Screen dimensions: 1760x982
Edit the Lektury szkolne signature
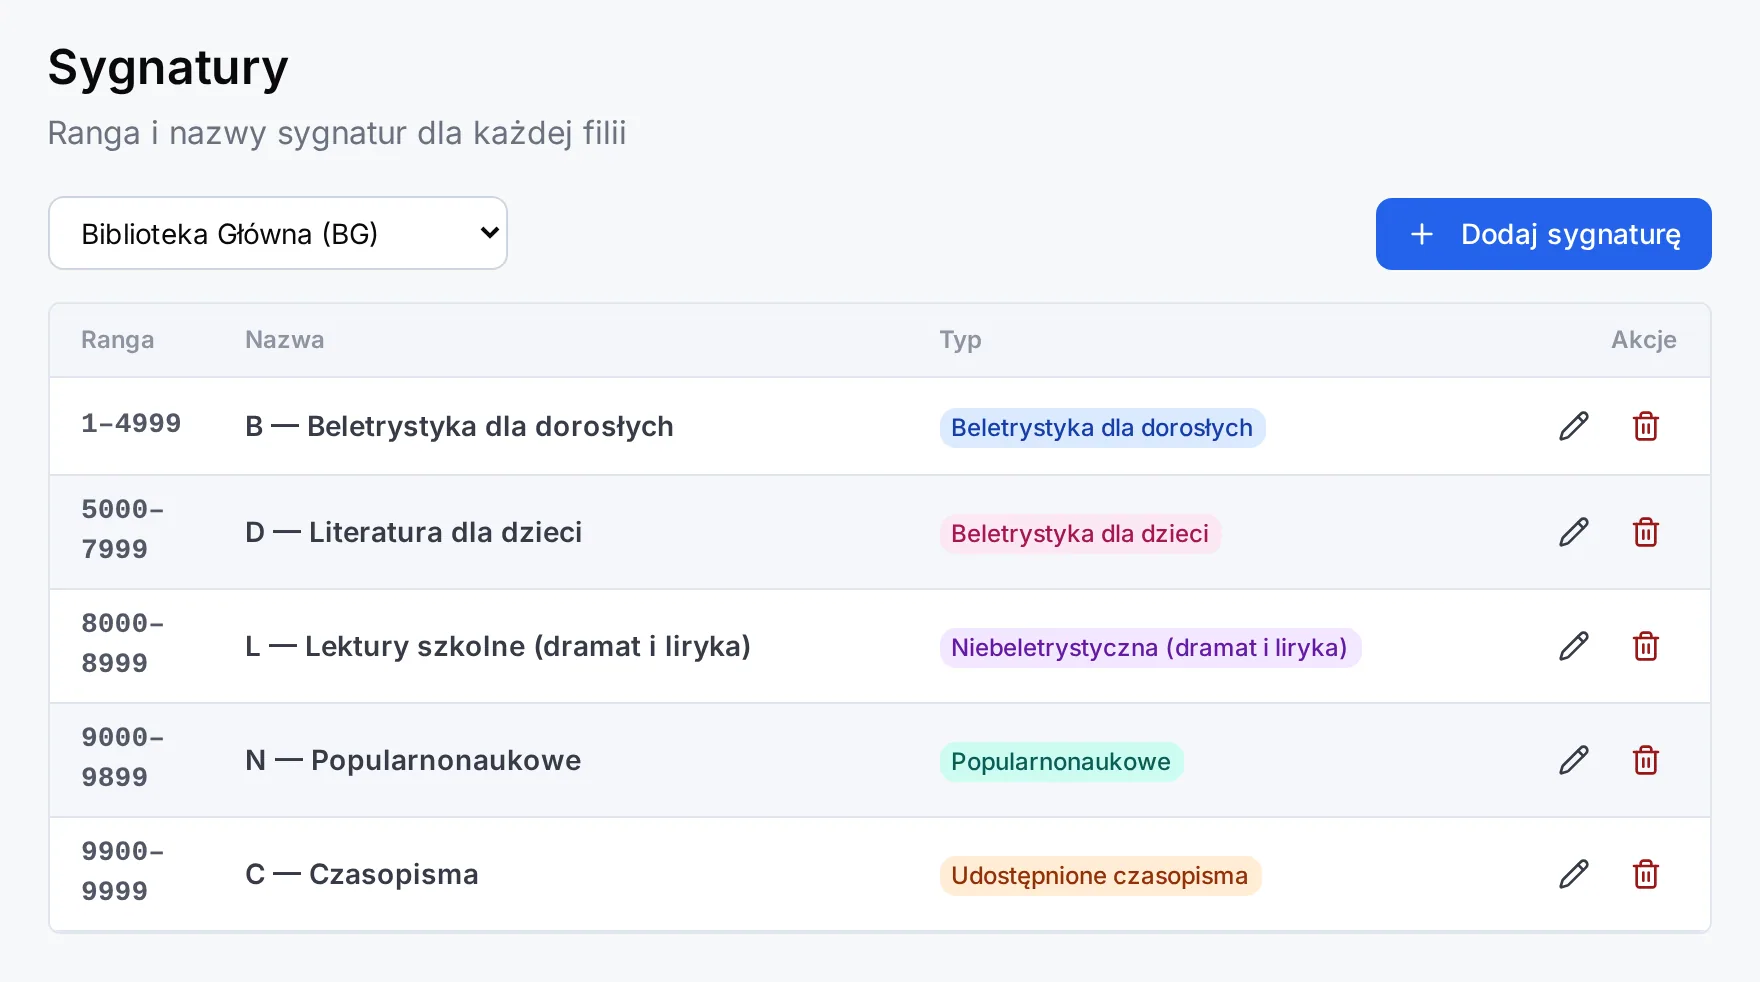click(1574, 646)
